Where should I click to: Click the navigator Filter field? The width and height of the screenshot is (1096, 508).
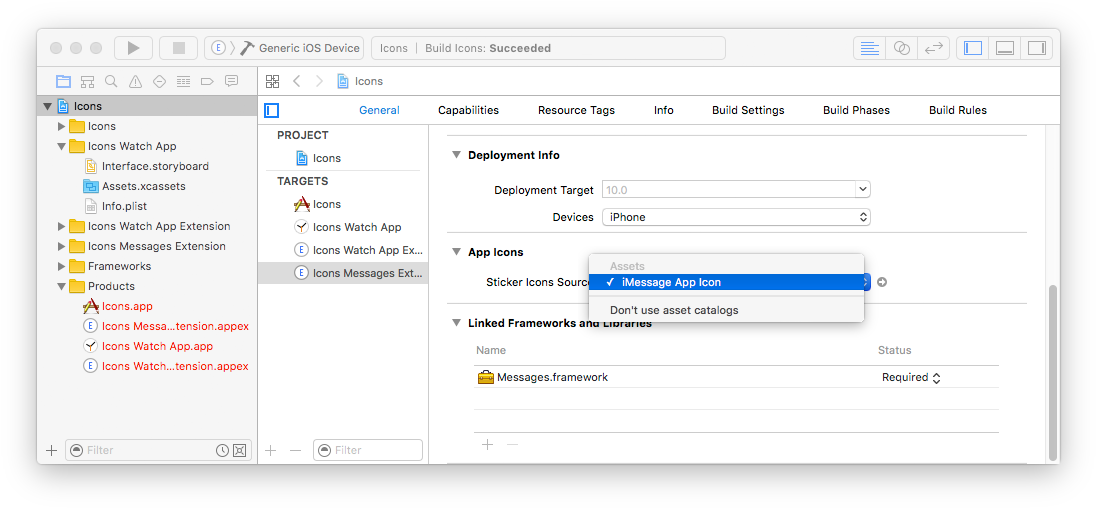pyautogui.click(x=158, y=450)
